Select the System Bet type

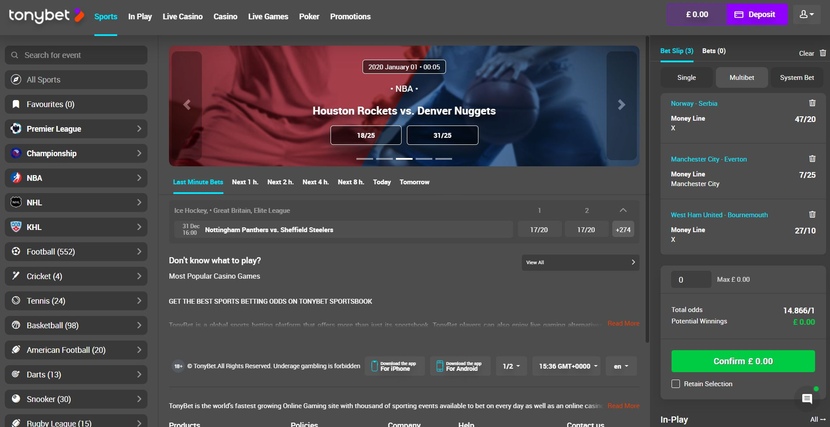pos(797,77)
